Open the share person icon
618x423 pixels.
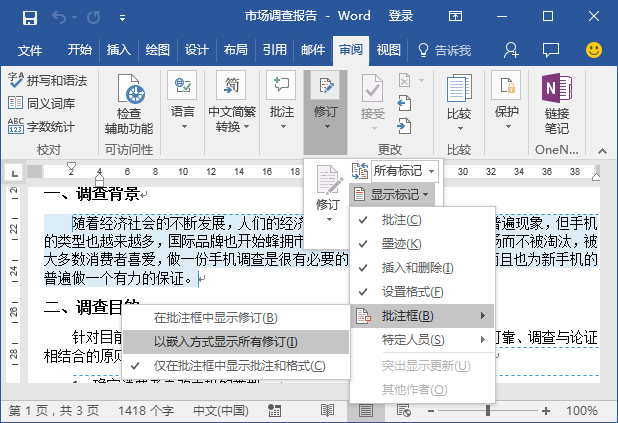point(511,50)
